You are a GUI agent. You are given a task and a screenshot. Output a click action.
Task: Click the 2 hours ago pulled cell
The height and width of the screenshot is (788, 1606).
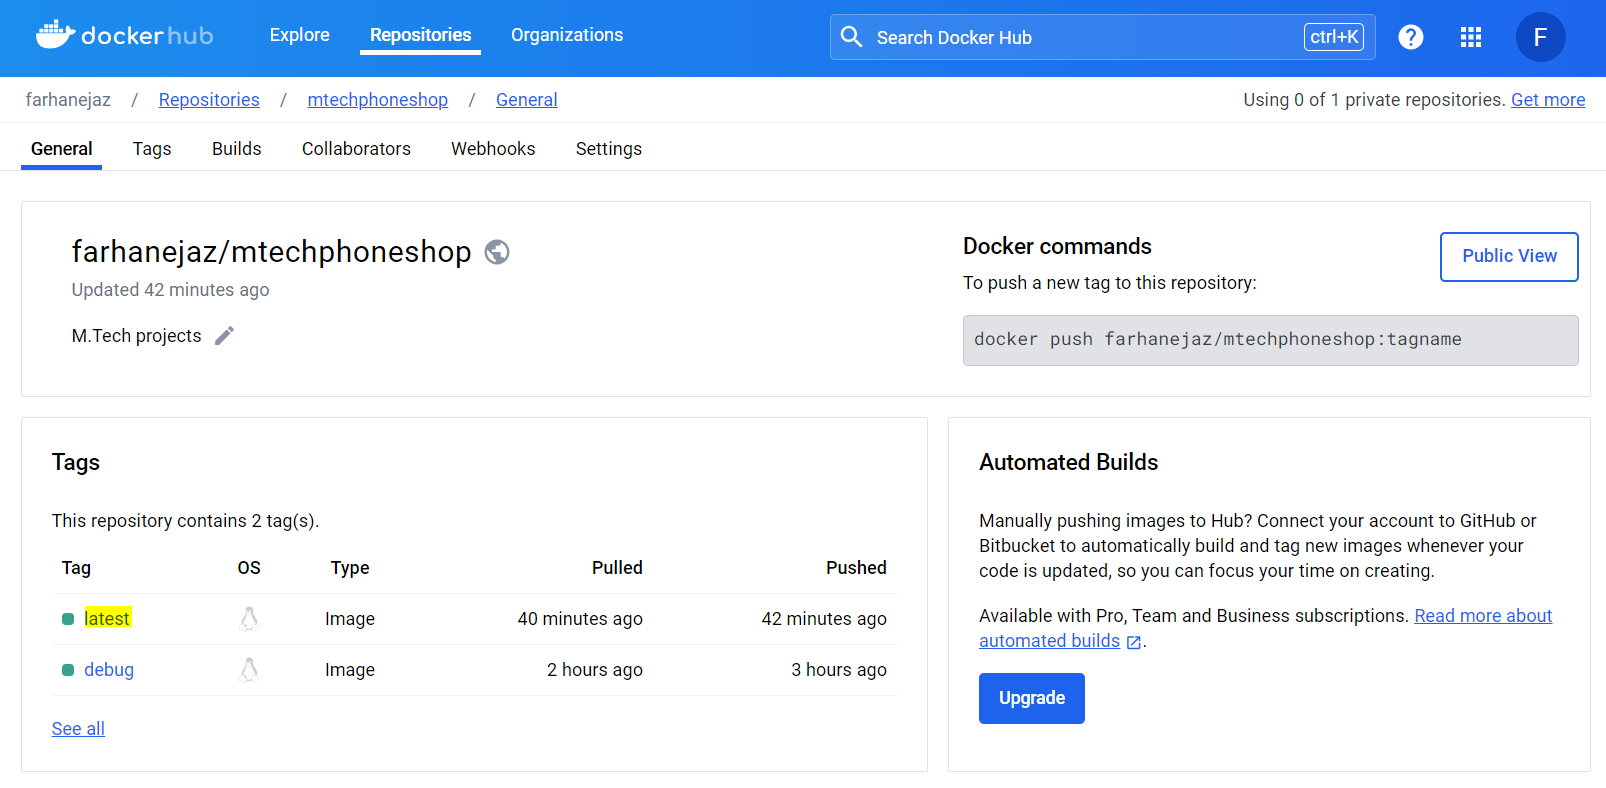[595, 670]
